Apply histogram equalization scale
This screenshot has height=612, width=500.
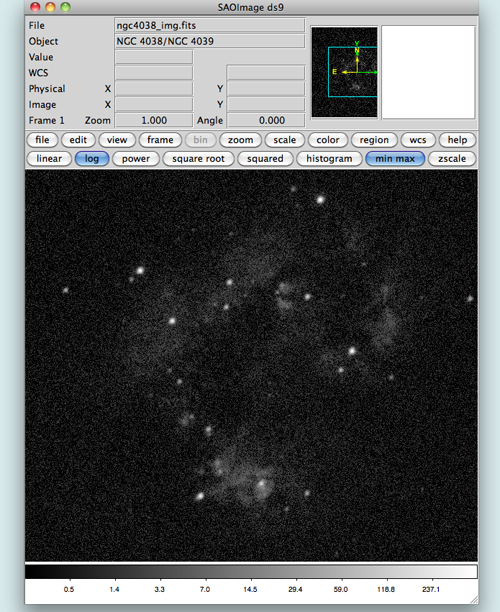click(x=329, y=158)
